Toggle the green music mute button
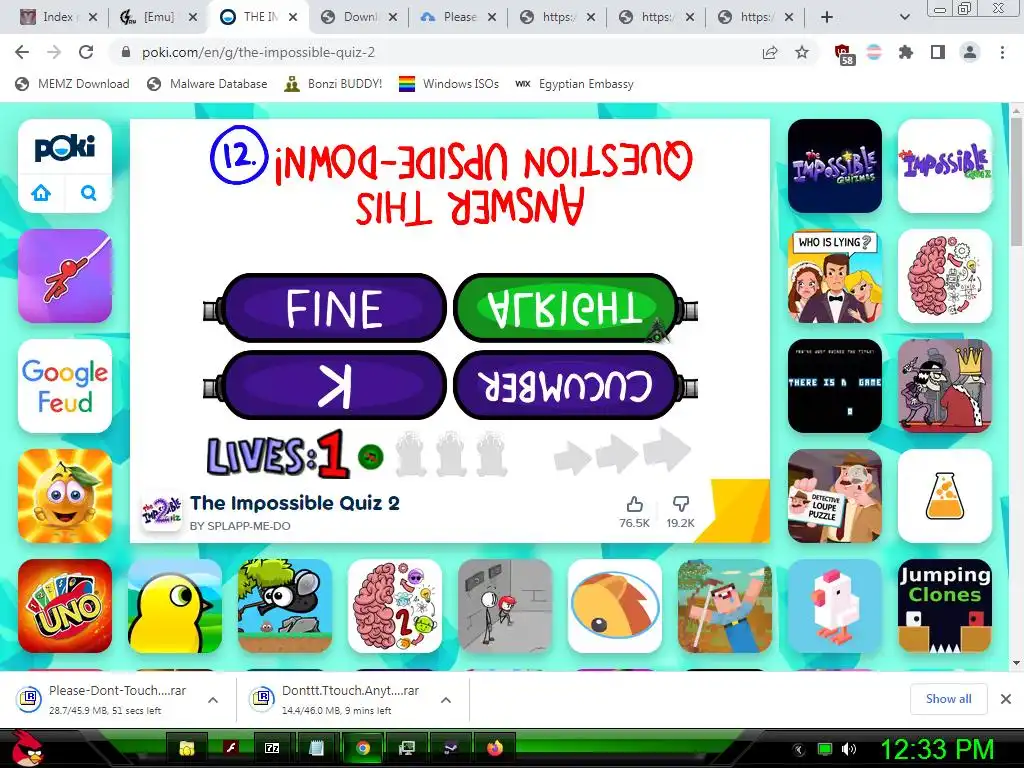This screenshot has width=1024, height=768. [x=371, y=456]
